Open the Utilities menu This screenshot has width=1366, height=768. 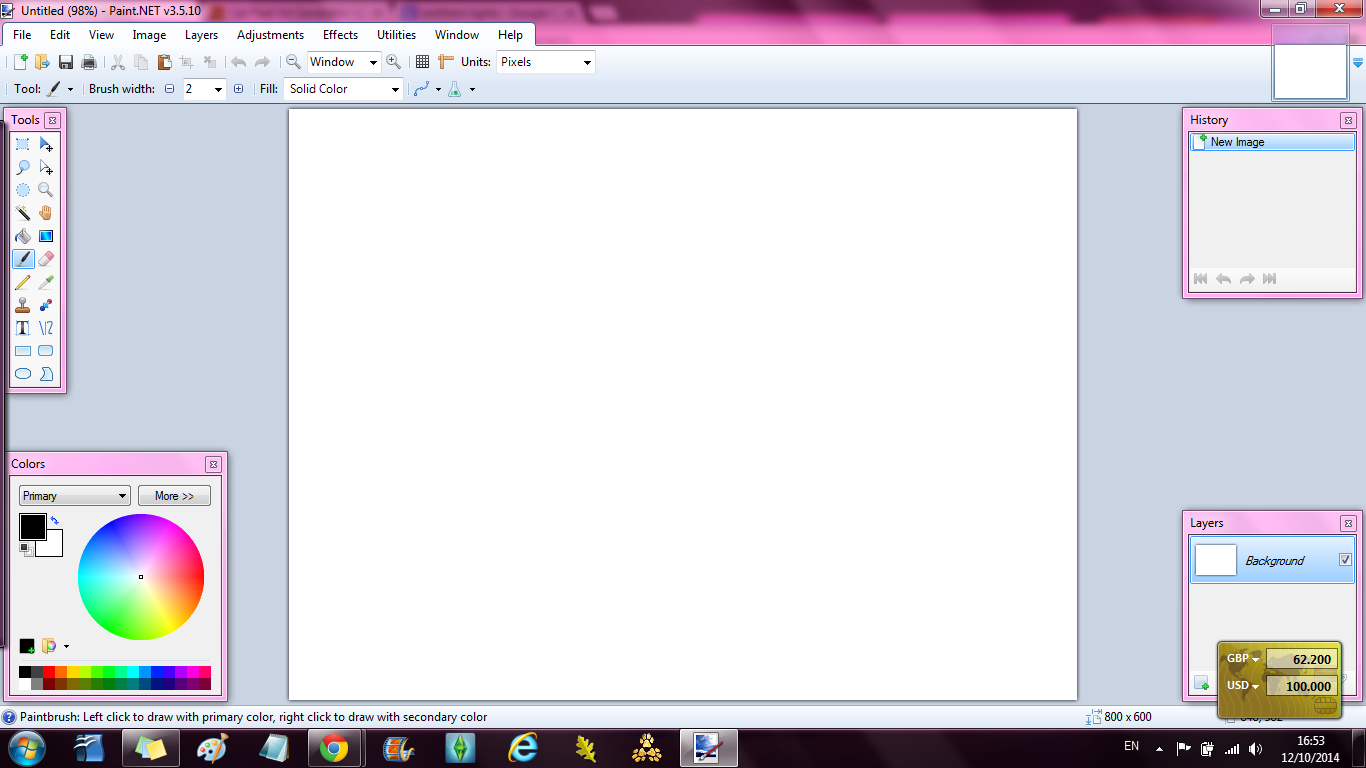pyautogui.click(x=396, y=35)
